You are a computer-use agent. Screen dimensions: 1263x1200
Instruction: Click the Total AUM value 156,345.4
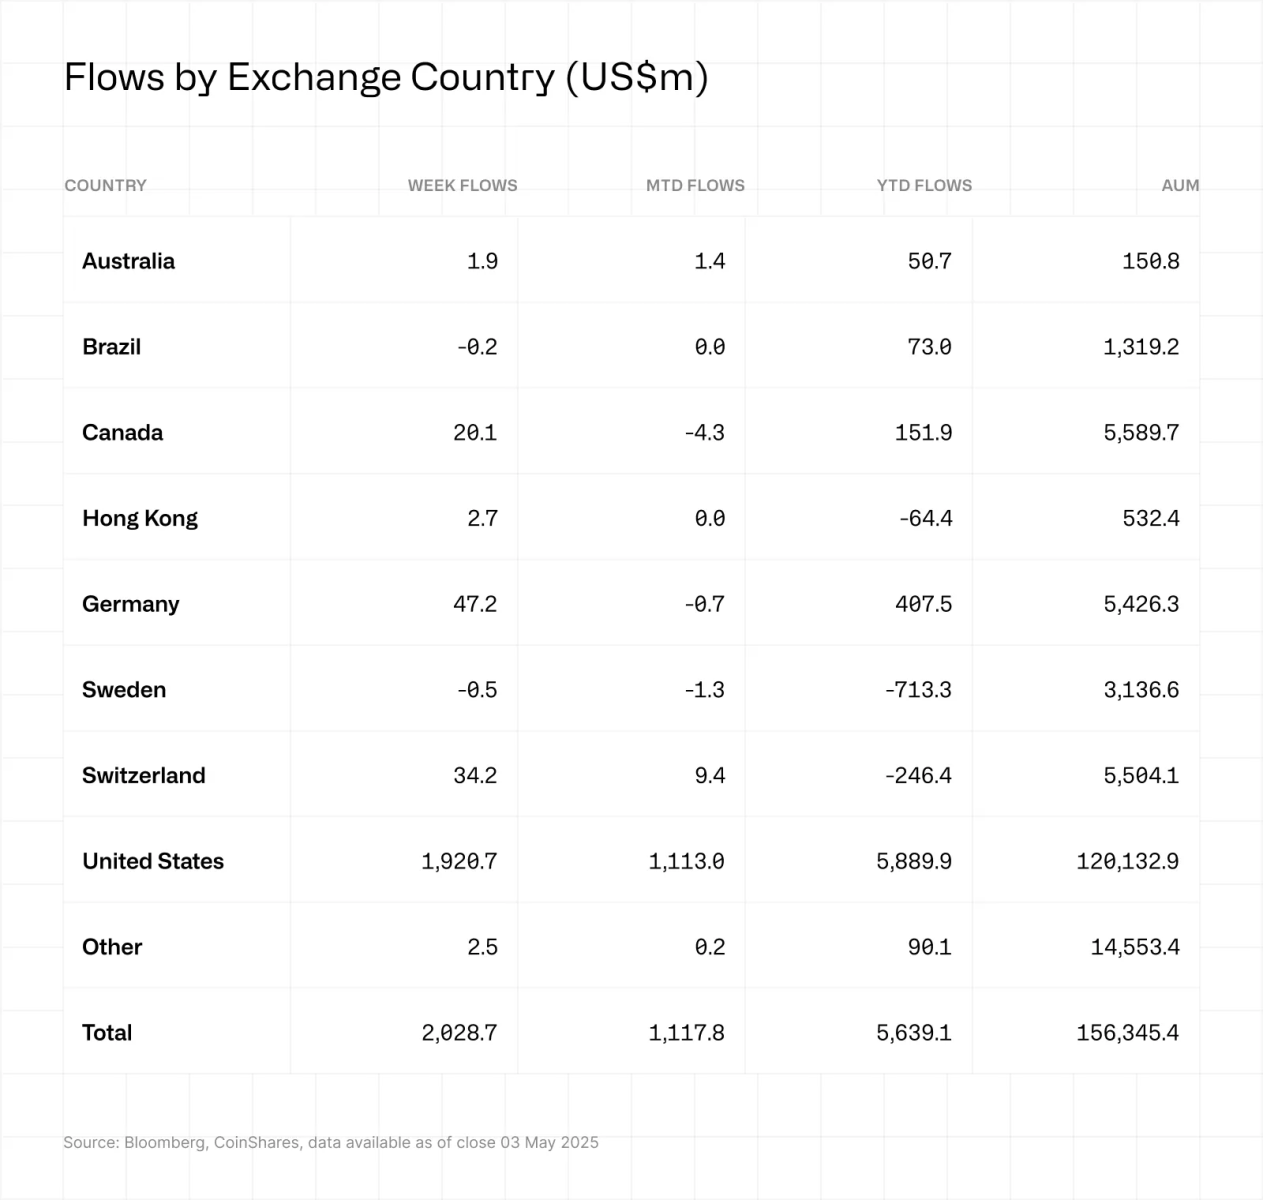pyautogui.click(x=1127, y=1033)
